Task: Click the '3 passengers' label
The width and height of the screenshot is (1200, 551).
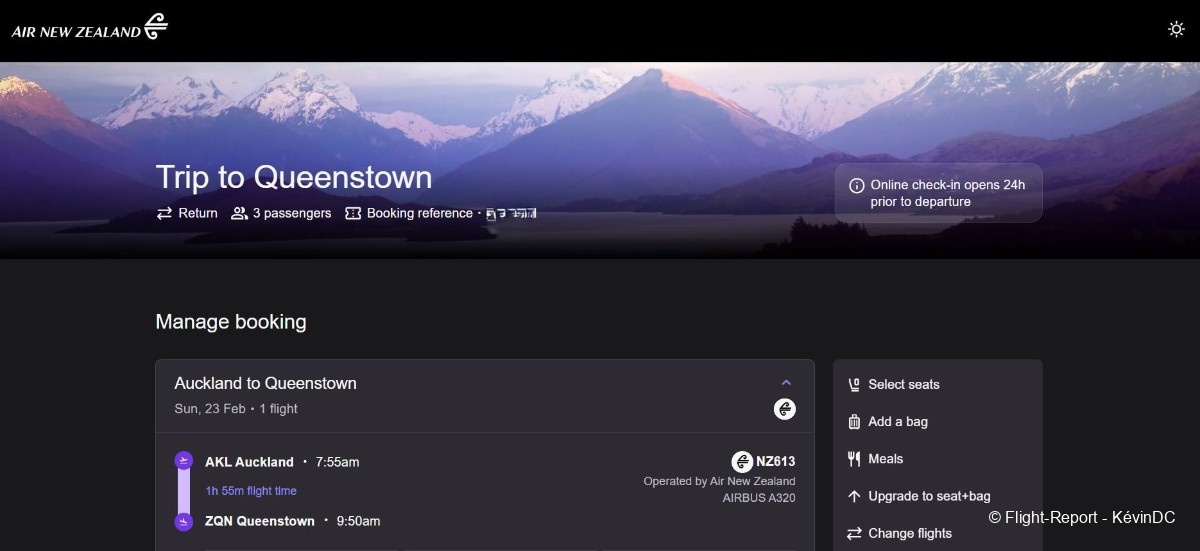Action: pos(292,213)
